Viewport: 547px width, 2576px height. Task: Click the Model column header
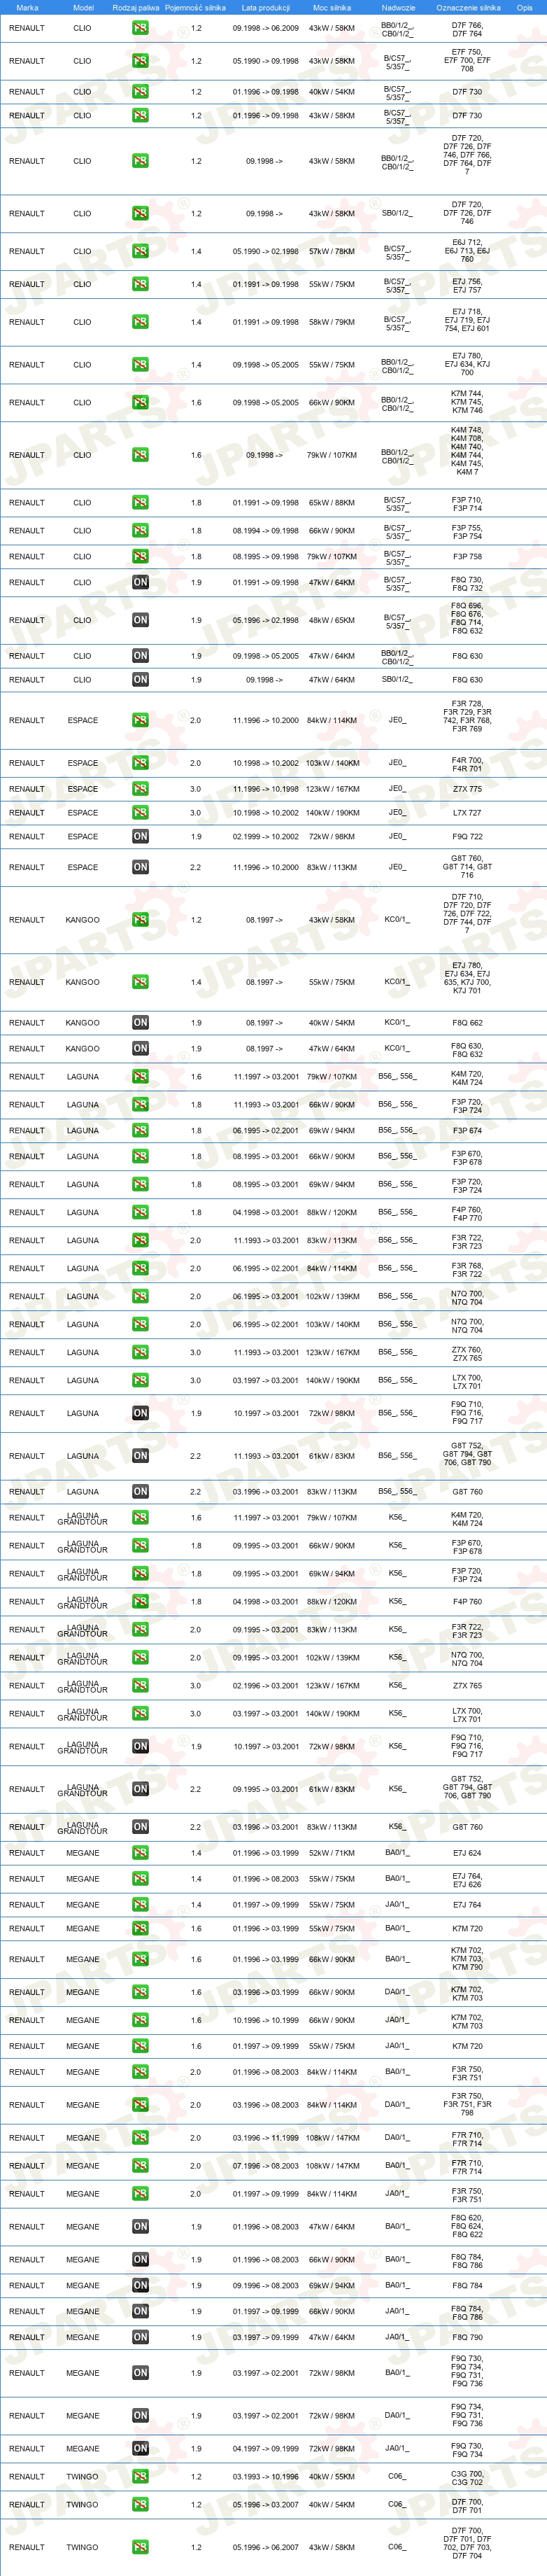coord(83,7)
